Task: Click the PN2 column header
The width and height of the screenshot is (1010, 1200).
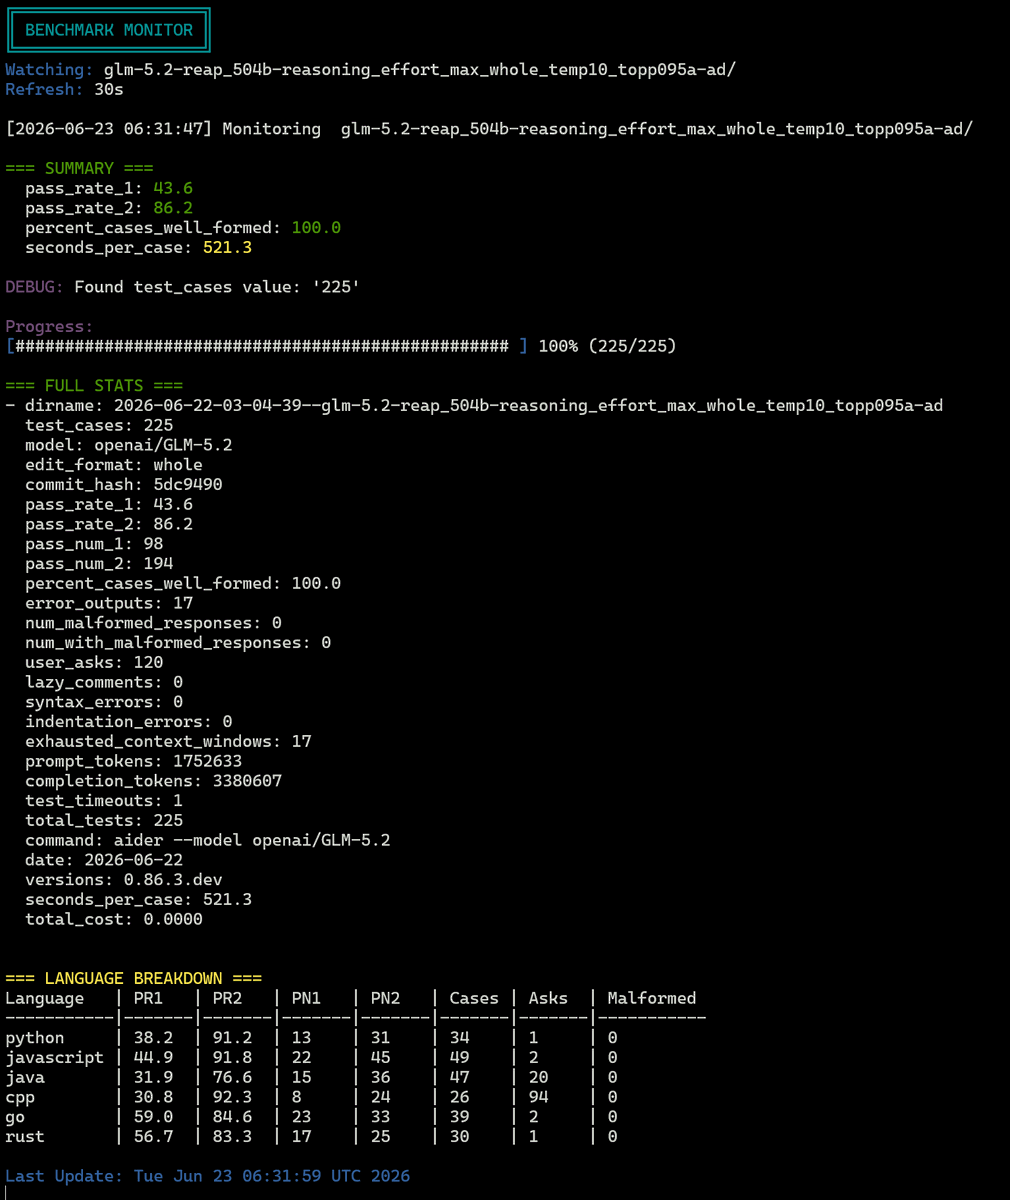Action: (x=385, y=998)
